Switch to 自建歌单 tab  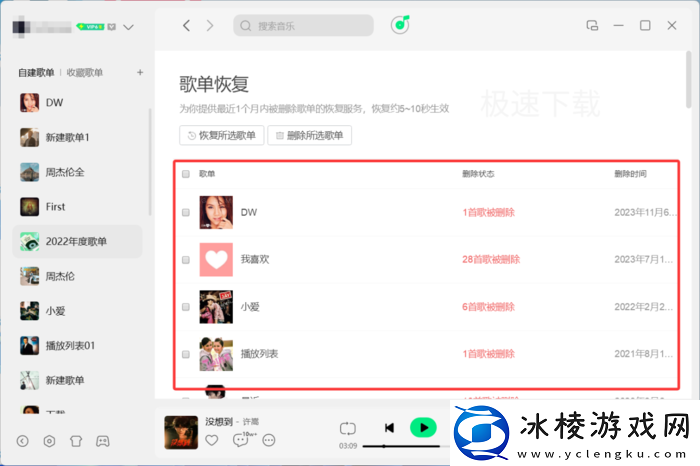[36, 72]
